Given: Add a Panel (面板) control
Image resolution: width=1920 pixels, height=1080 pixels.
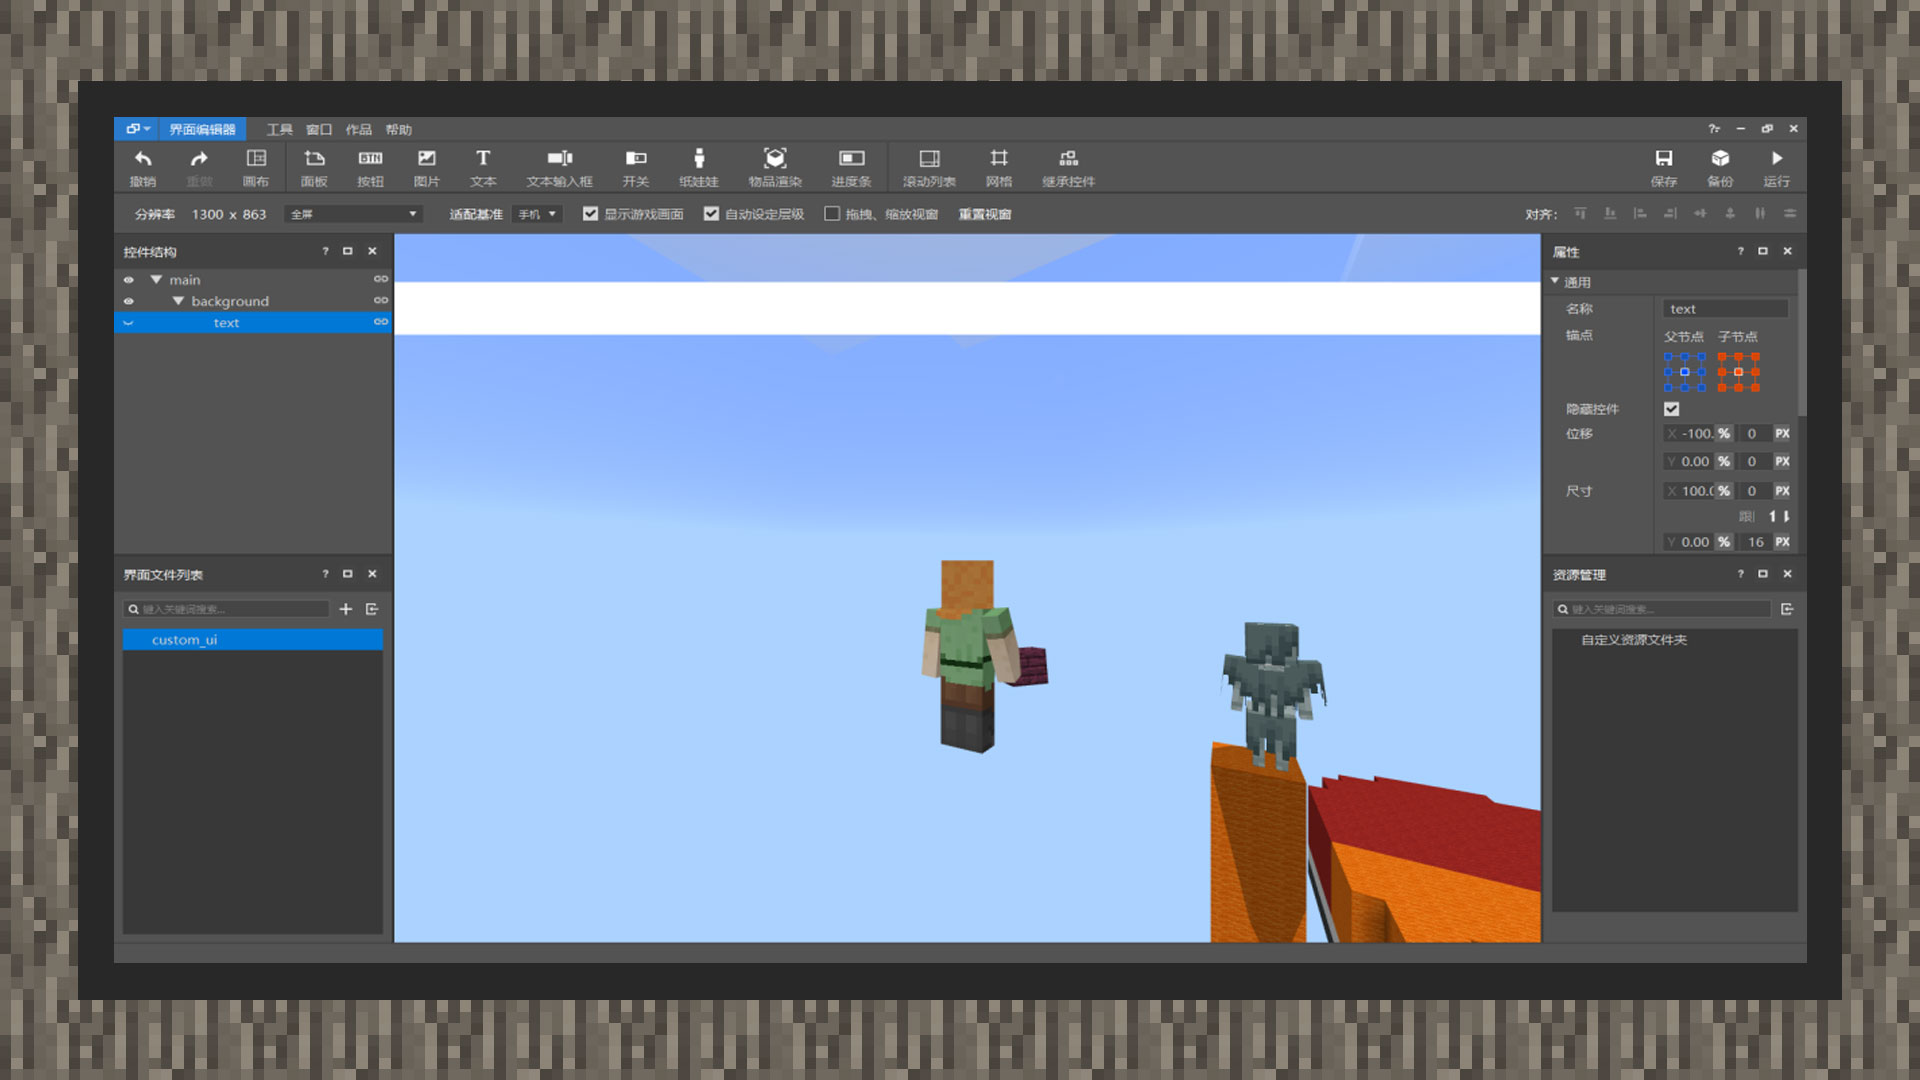Looking at the screenshot, I should [x=314, y=167].
